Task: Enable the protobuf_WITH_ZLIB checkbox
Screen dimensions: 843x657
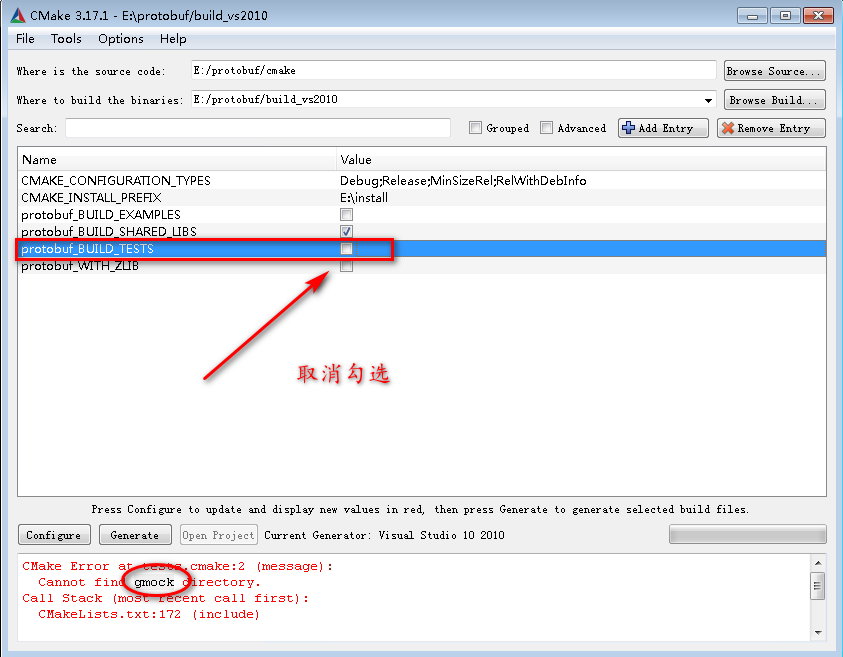Action: (346, 266)
